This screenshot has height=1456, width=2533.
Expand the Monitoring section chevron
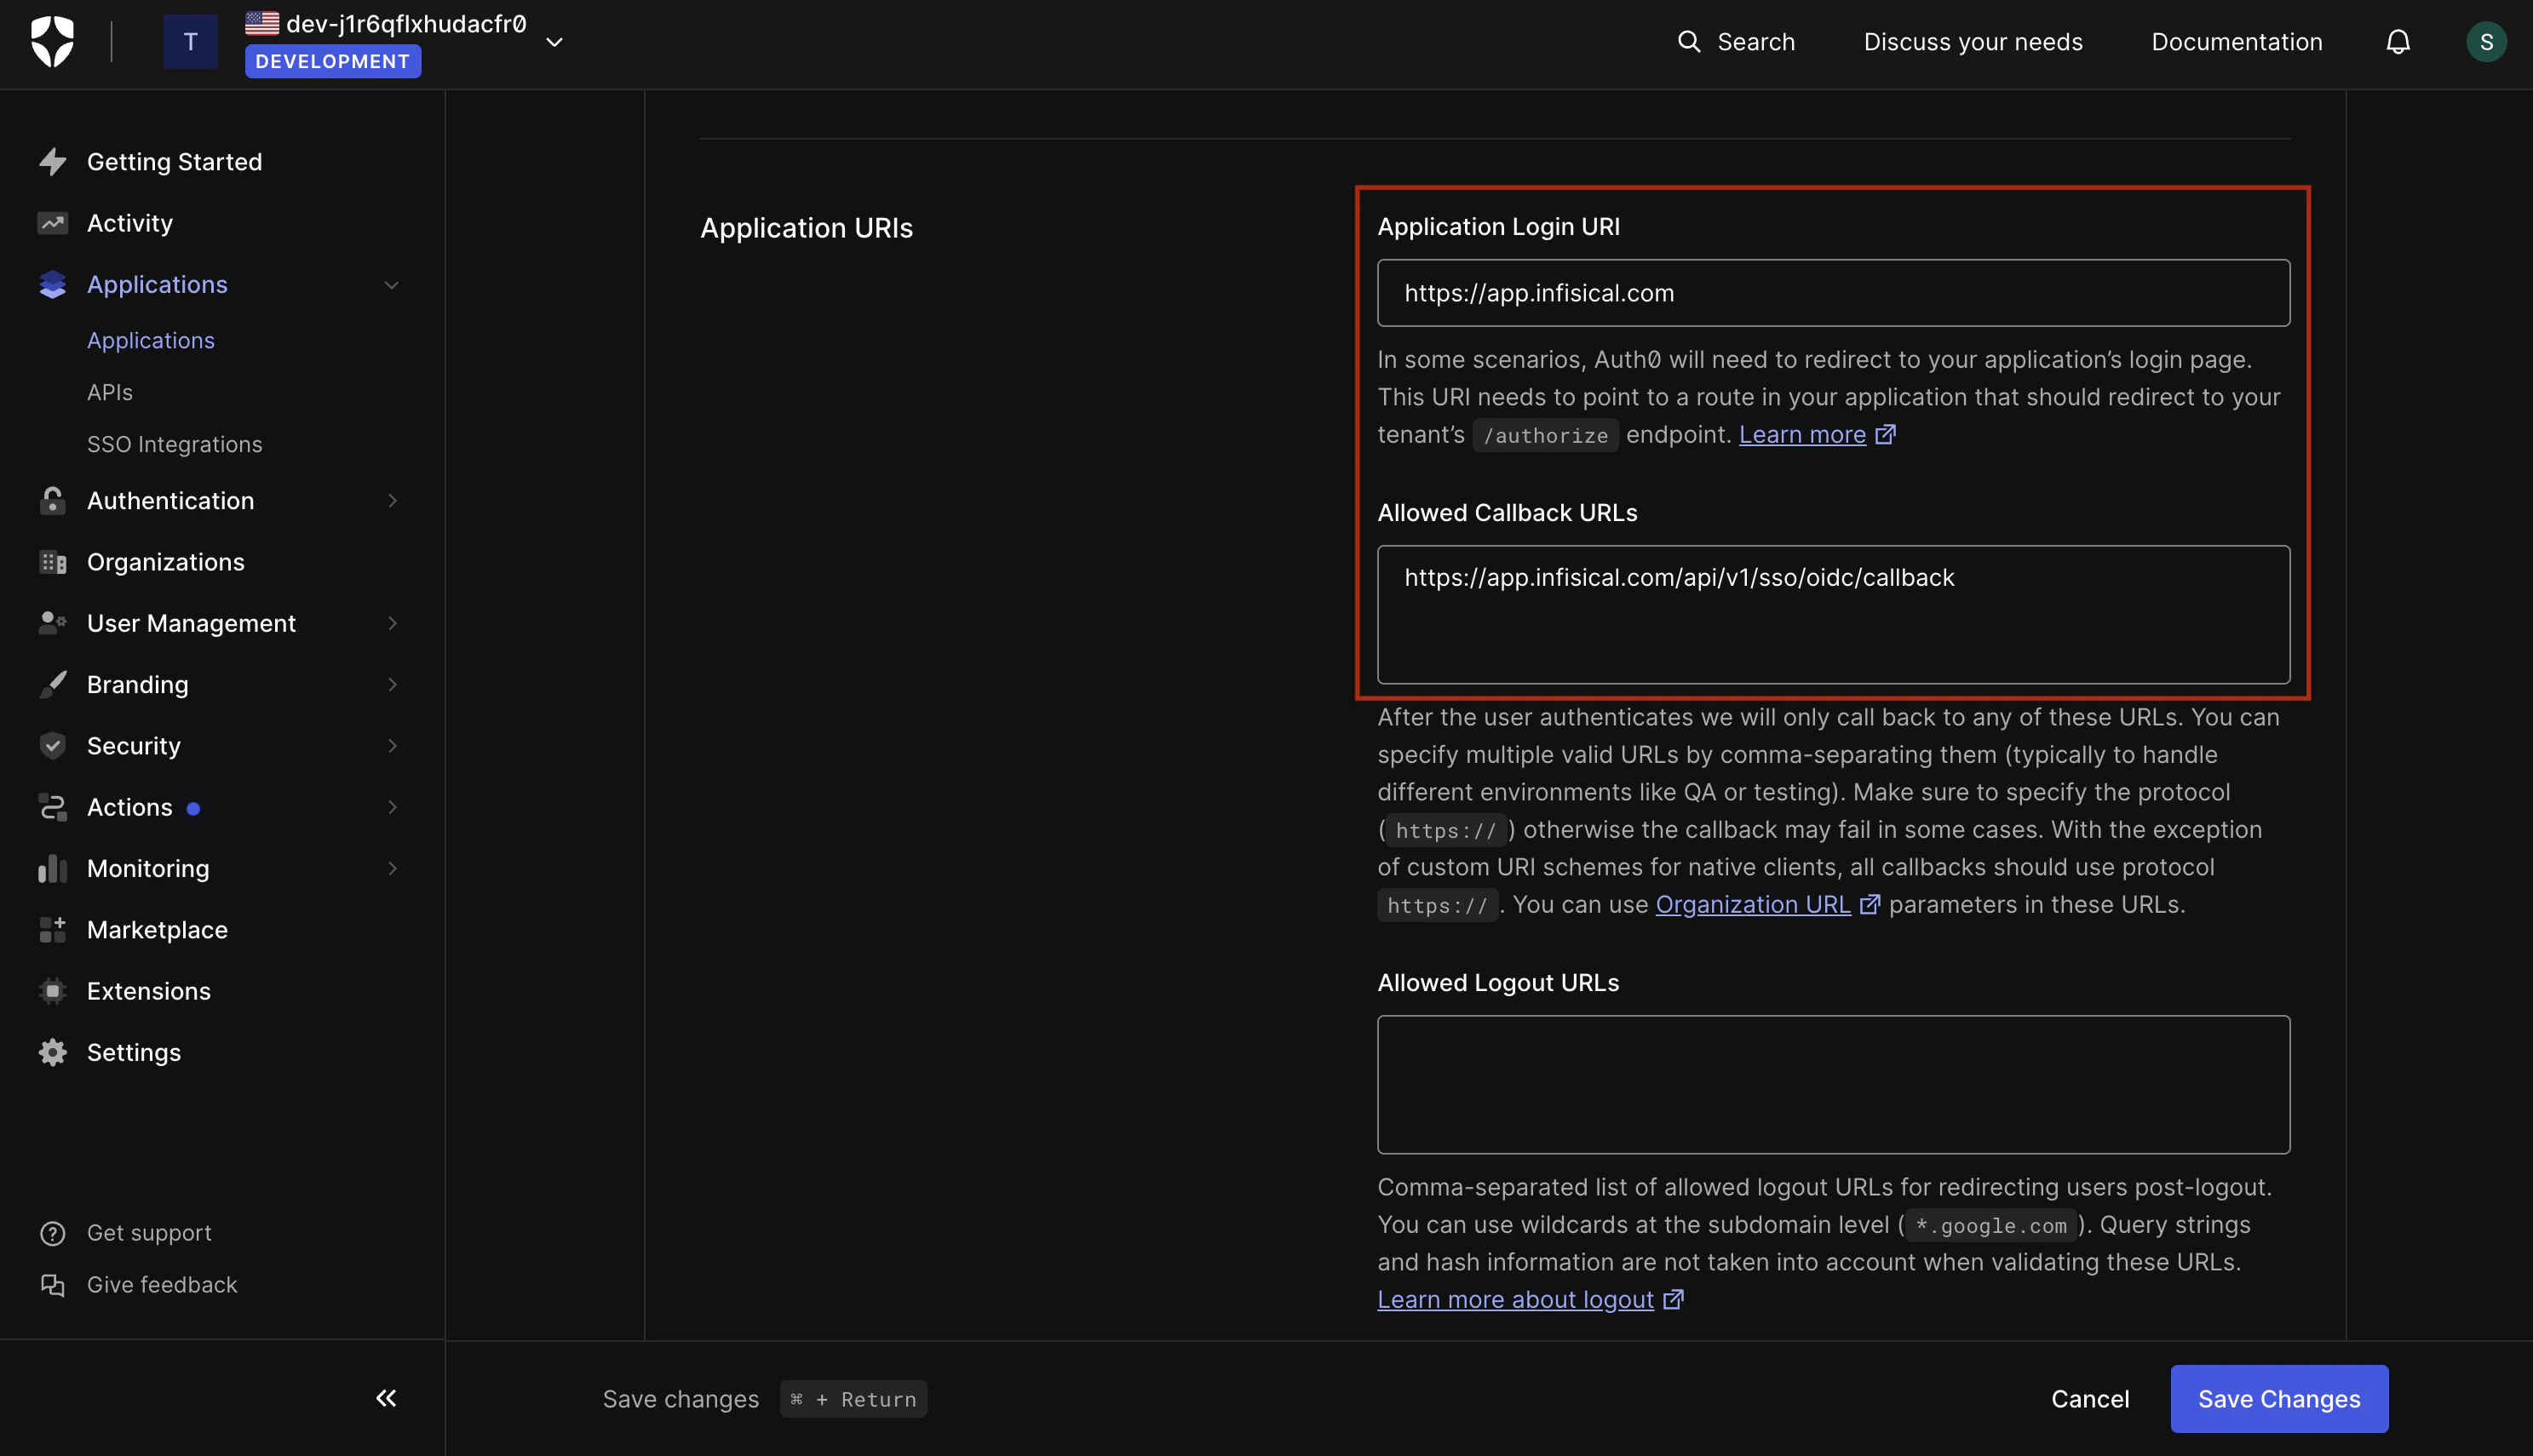[x=391, y=868]
